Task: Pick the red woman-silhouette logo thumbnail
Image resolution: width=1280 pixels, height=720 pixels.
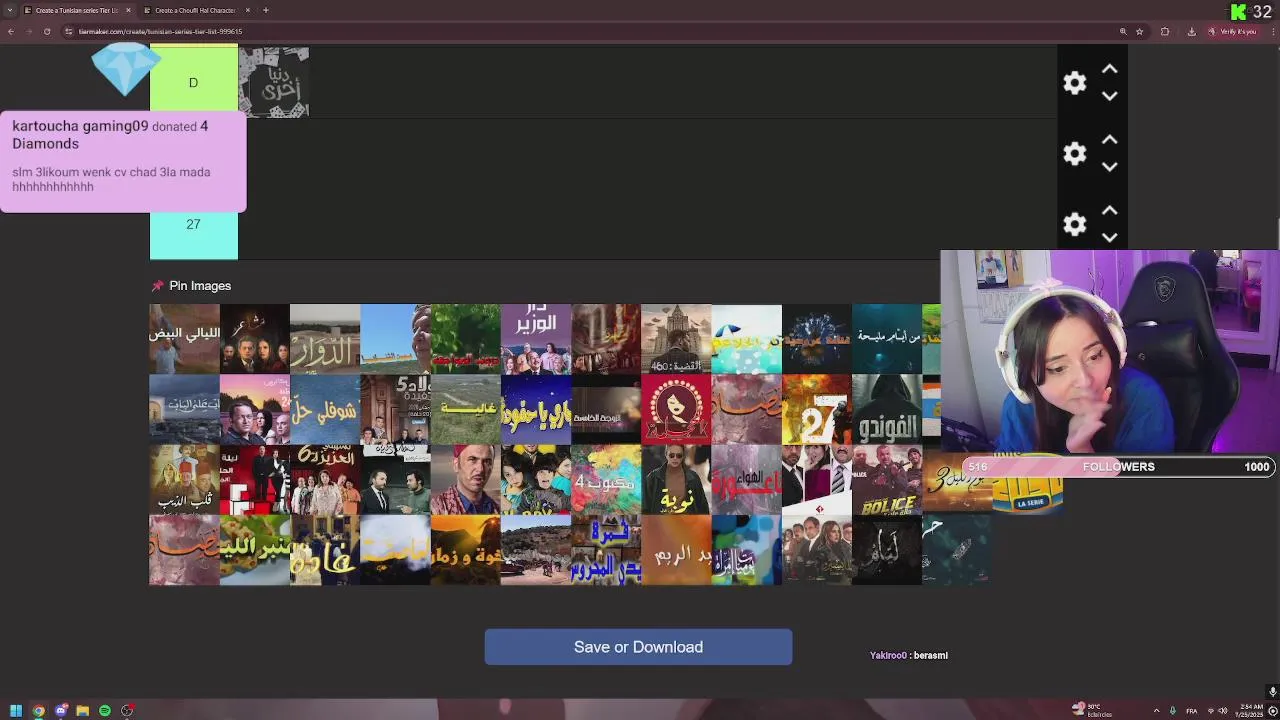Action: [676, 409]
